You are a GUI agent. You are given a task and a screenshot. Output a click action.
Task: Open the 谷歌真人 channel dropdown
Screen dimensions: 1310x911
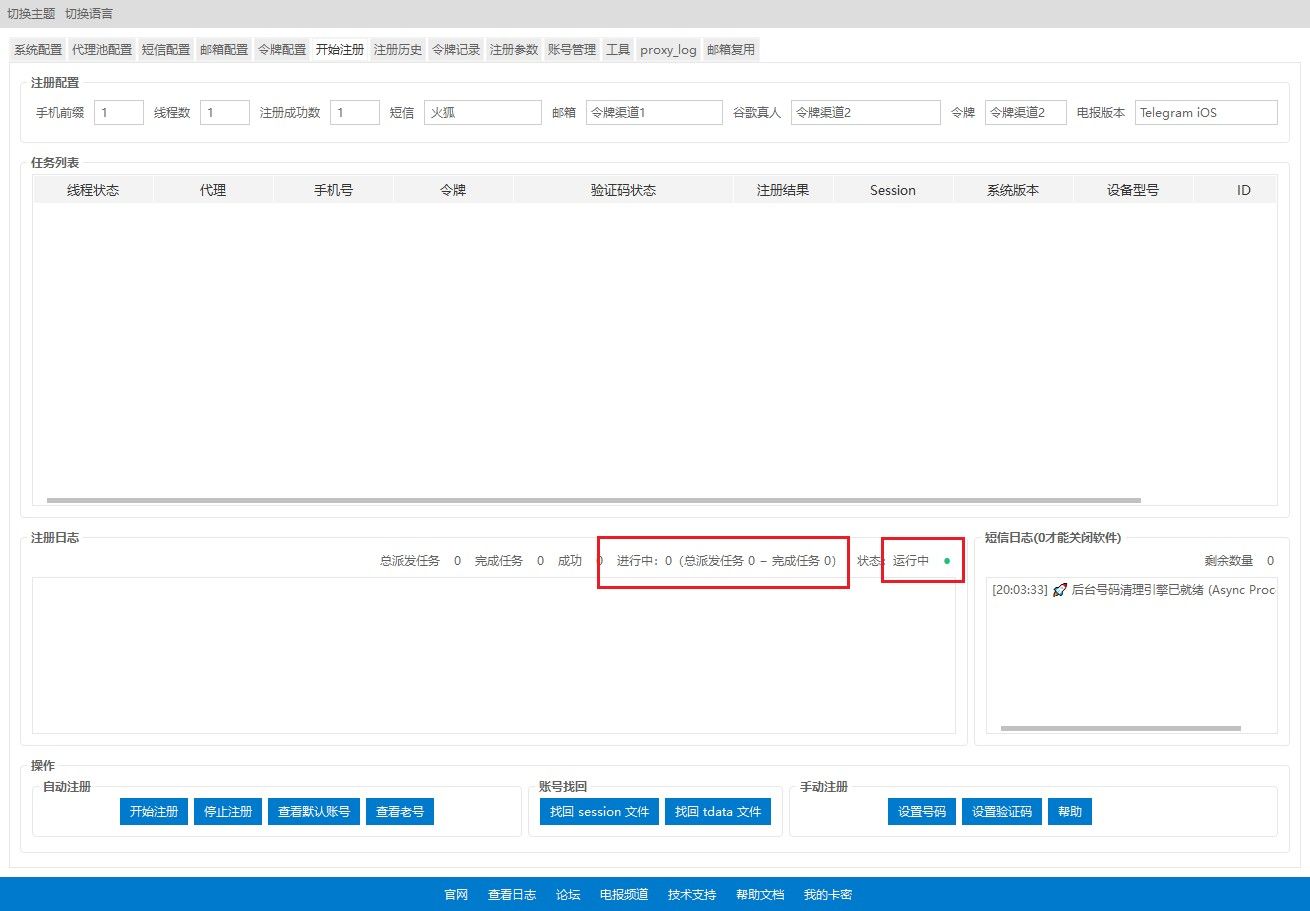(x=865, y=113)
